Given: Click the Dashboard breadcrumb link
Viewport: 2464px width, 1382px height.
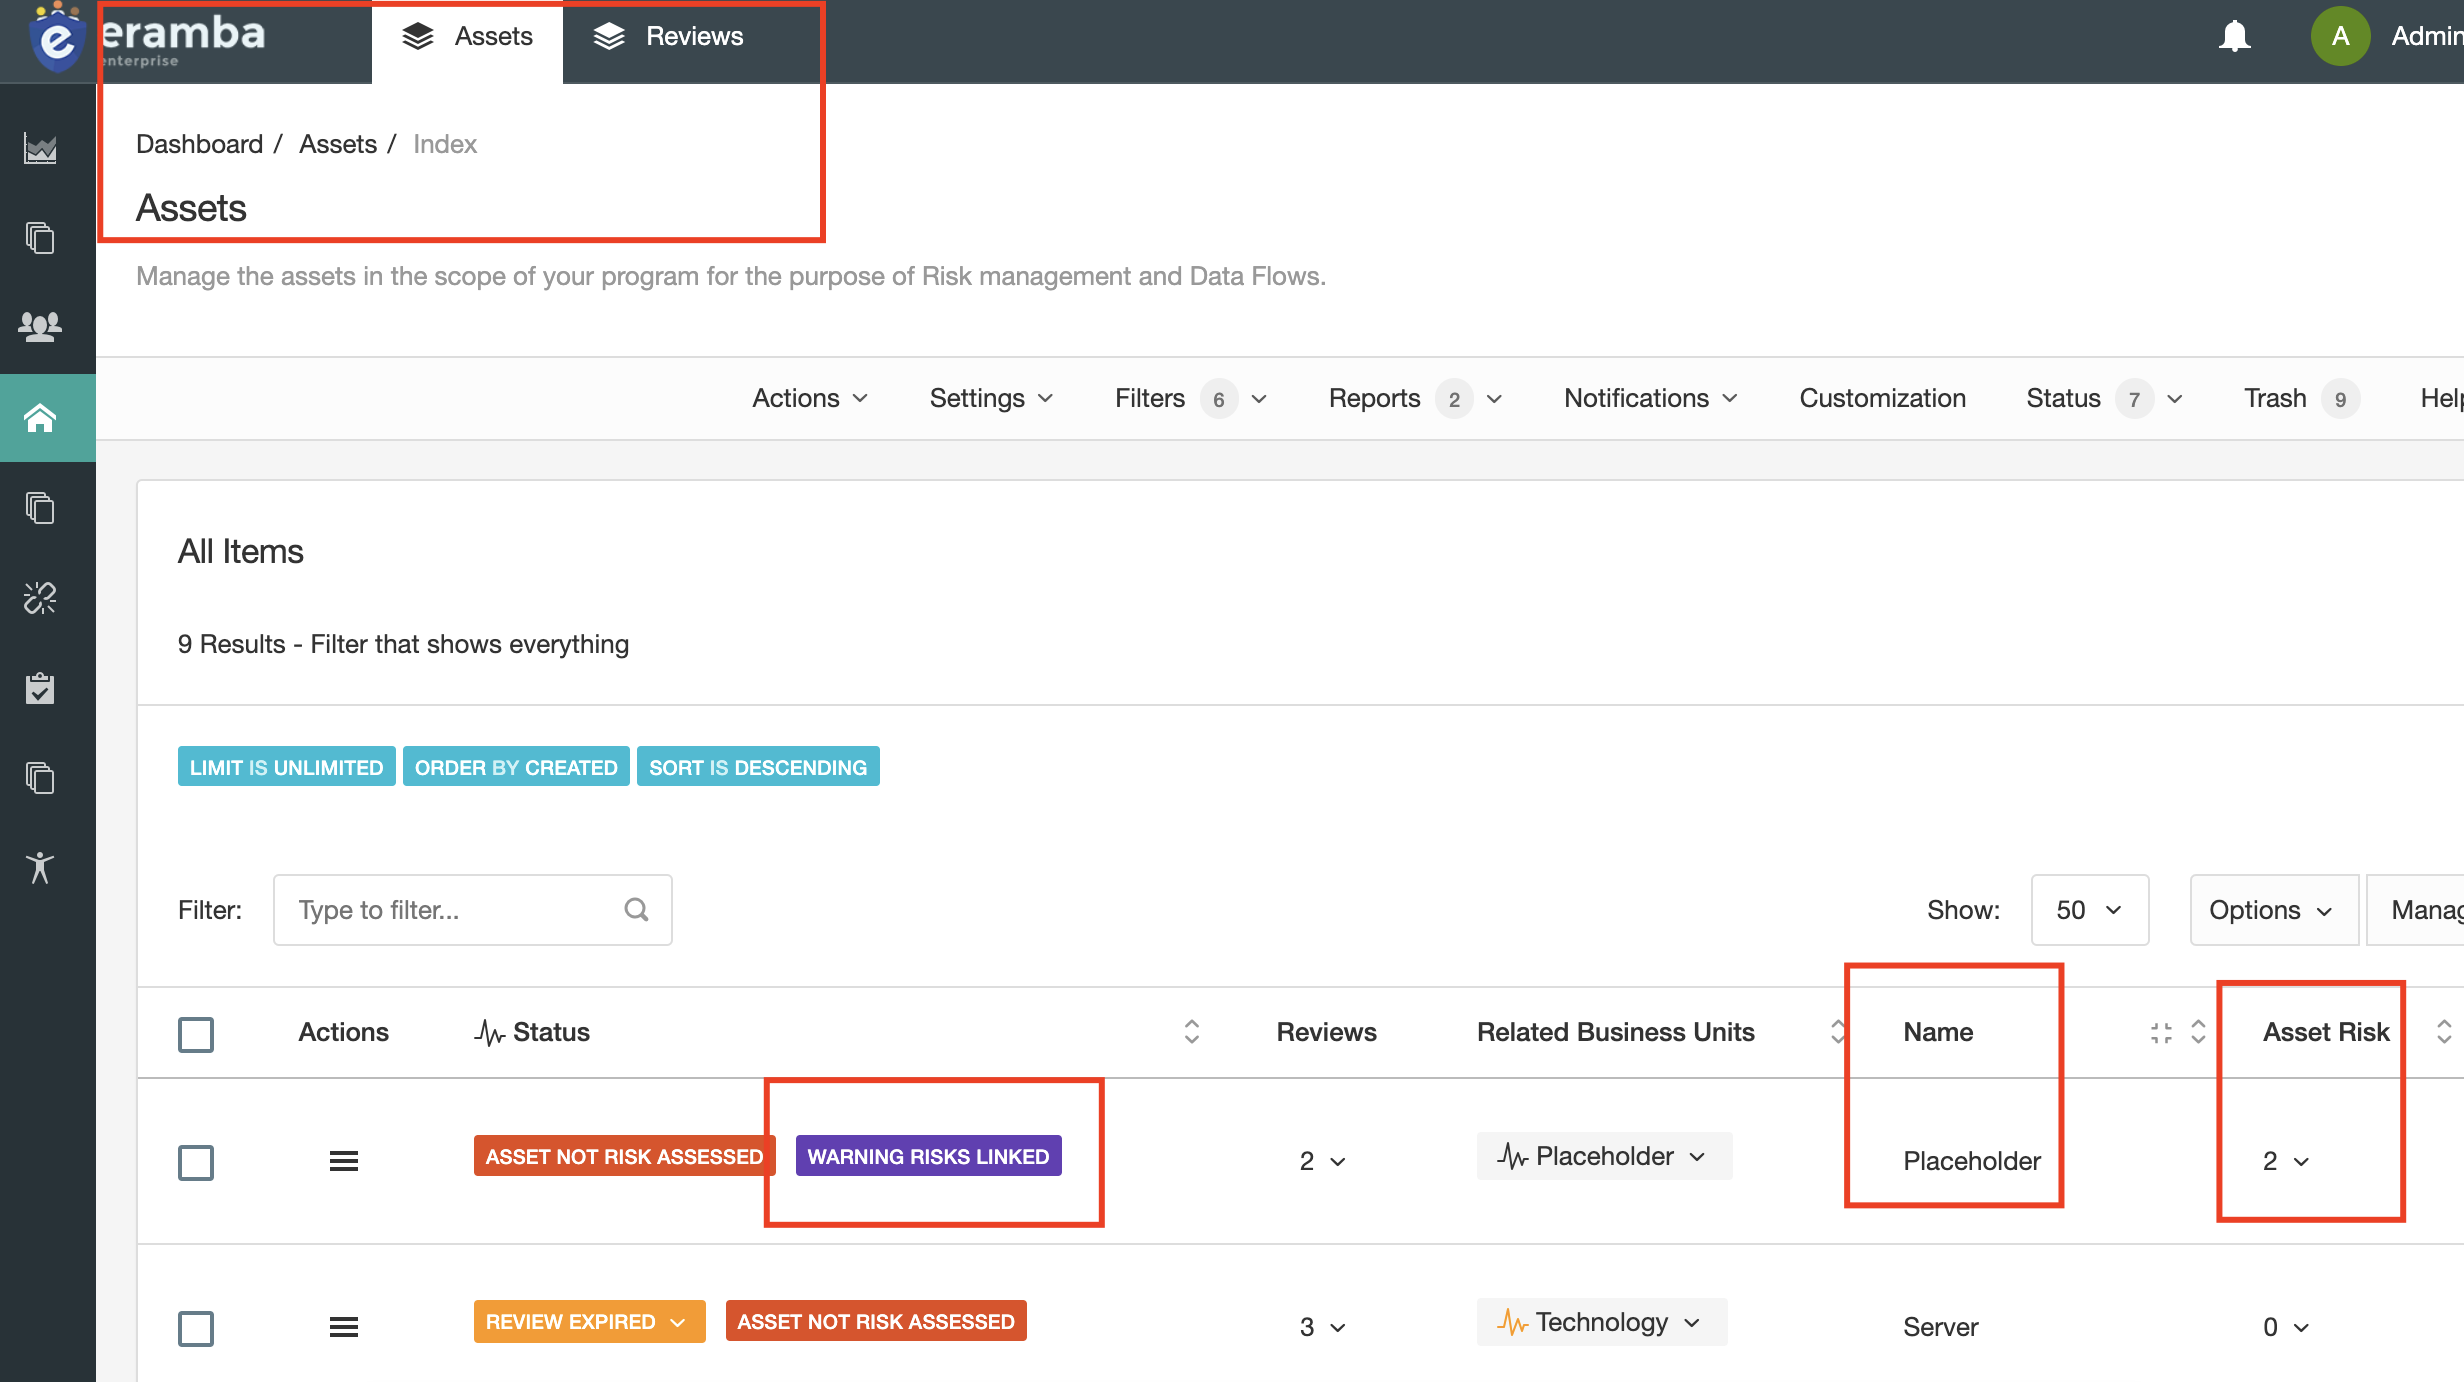Looking at the screenshot, I should click(199, 143).
